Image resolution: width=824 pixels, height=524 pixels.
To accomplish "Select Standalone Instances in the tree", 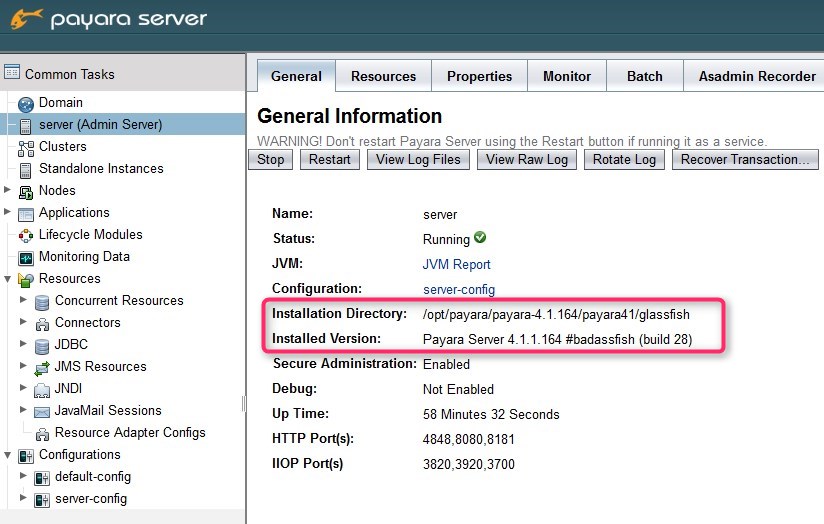I will [101, 169].
